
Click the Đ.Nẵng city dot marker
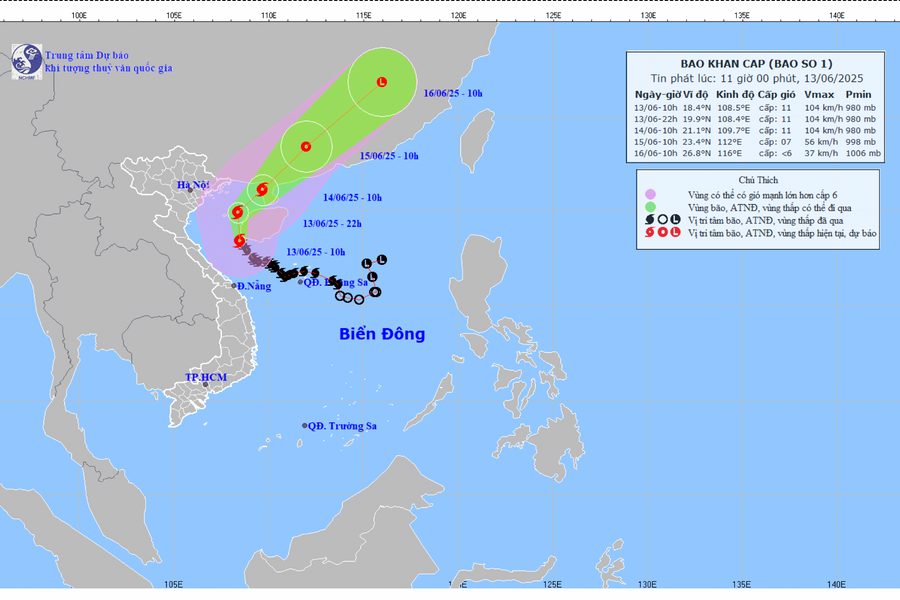(x=234, y=286)
